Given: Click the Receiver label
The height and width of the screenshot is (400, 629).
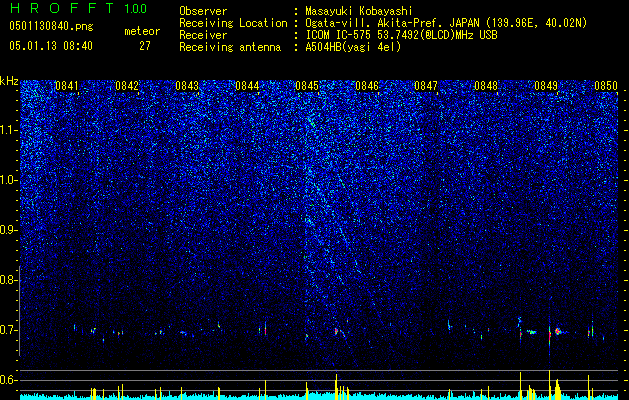Looking at the screenshot, I should click(x=203, y=35).
